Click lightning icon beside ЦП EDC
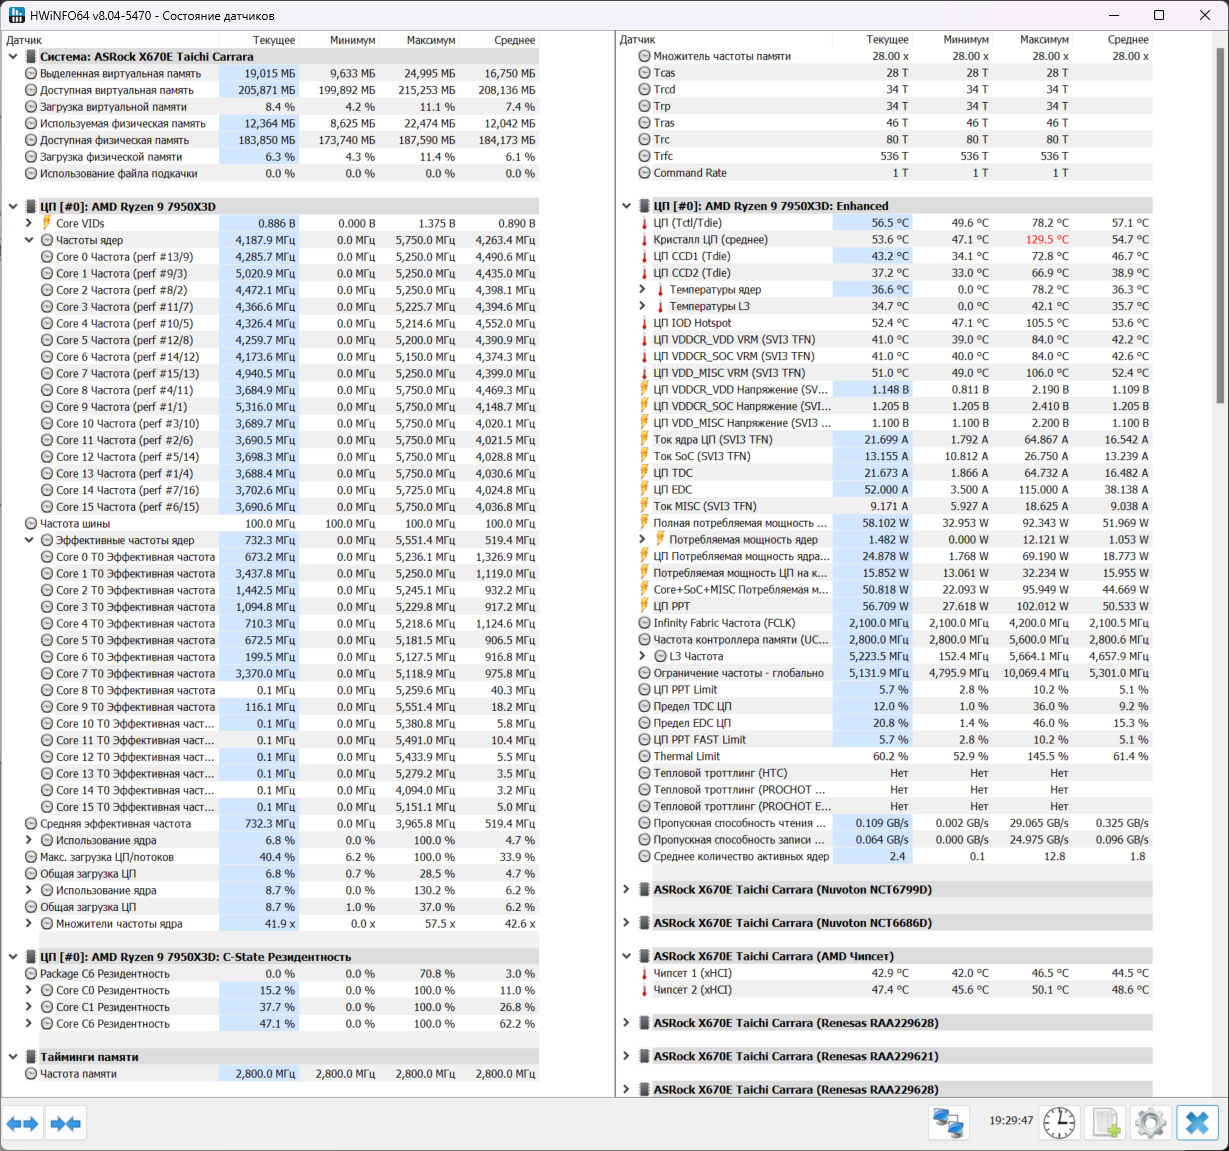Viewport: 1229px width, 1151px height. [644, 490]
